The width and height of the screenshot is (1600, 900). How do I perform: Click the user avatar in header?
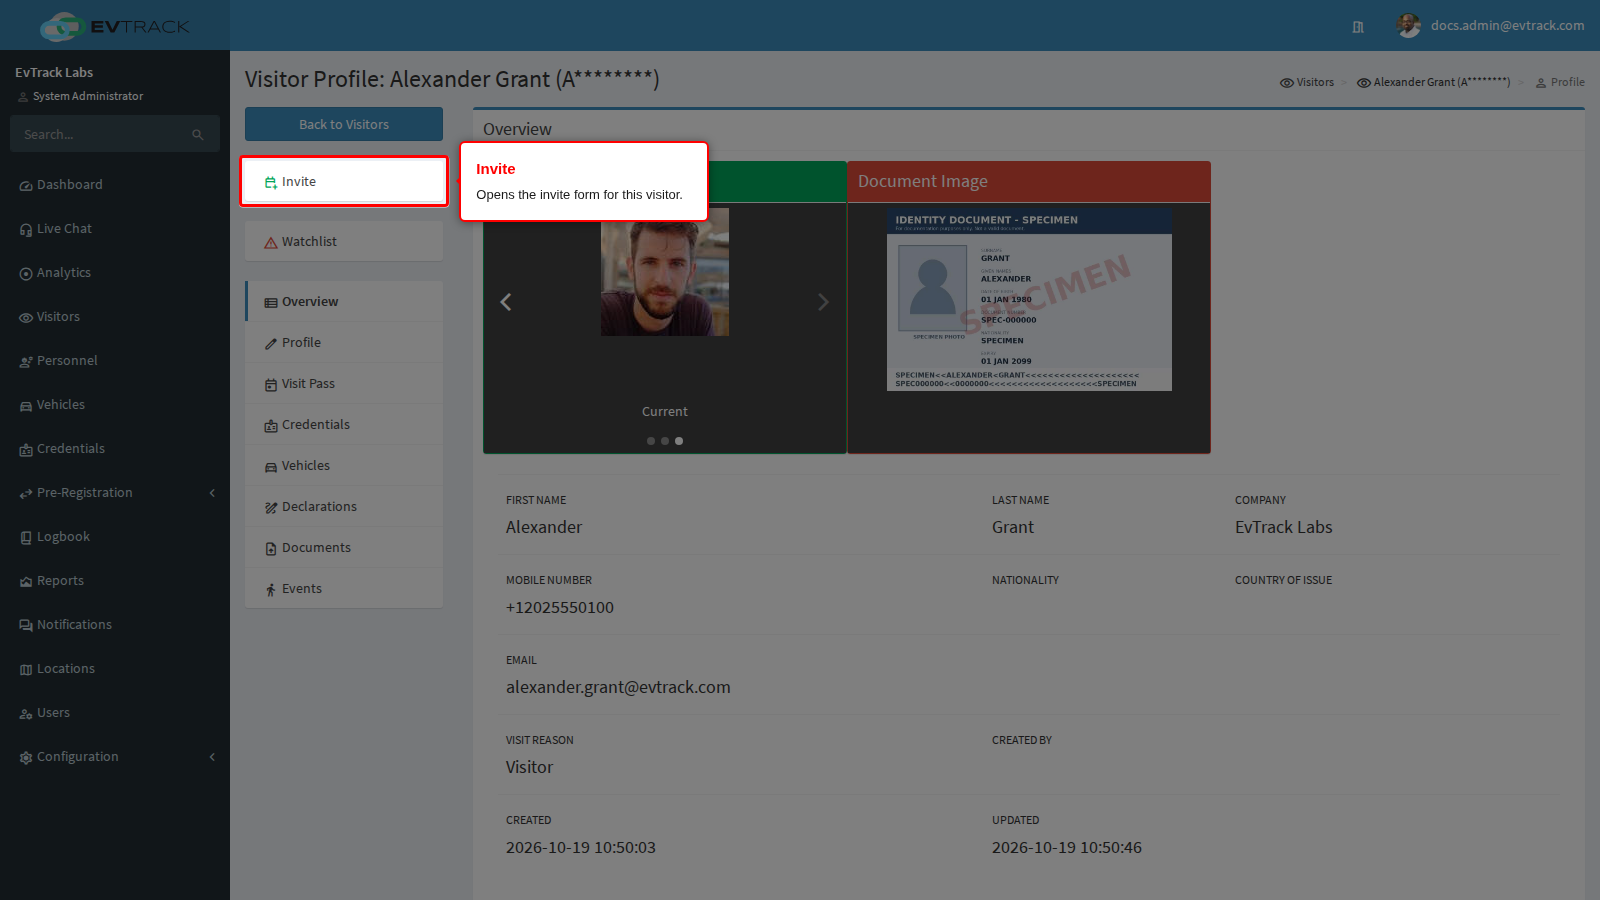tap(1409, 26)
